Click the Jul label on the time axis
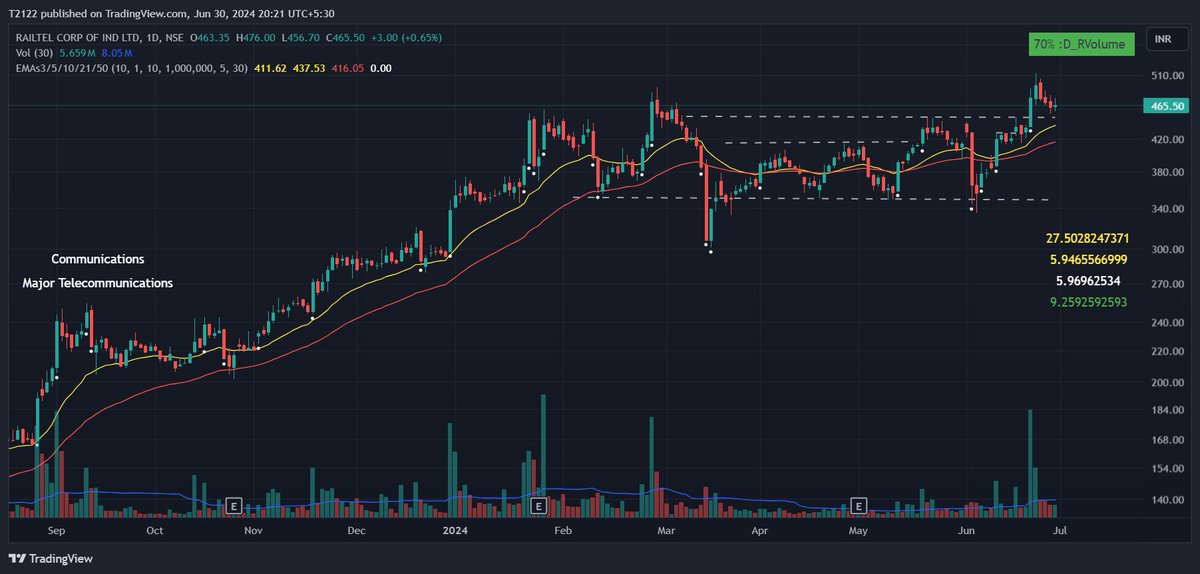Viewport: 1200px width, 574px height. pos(1060,531)
